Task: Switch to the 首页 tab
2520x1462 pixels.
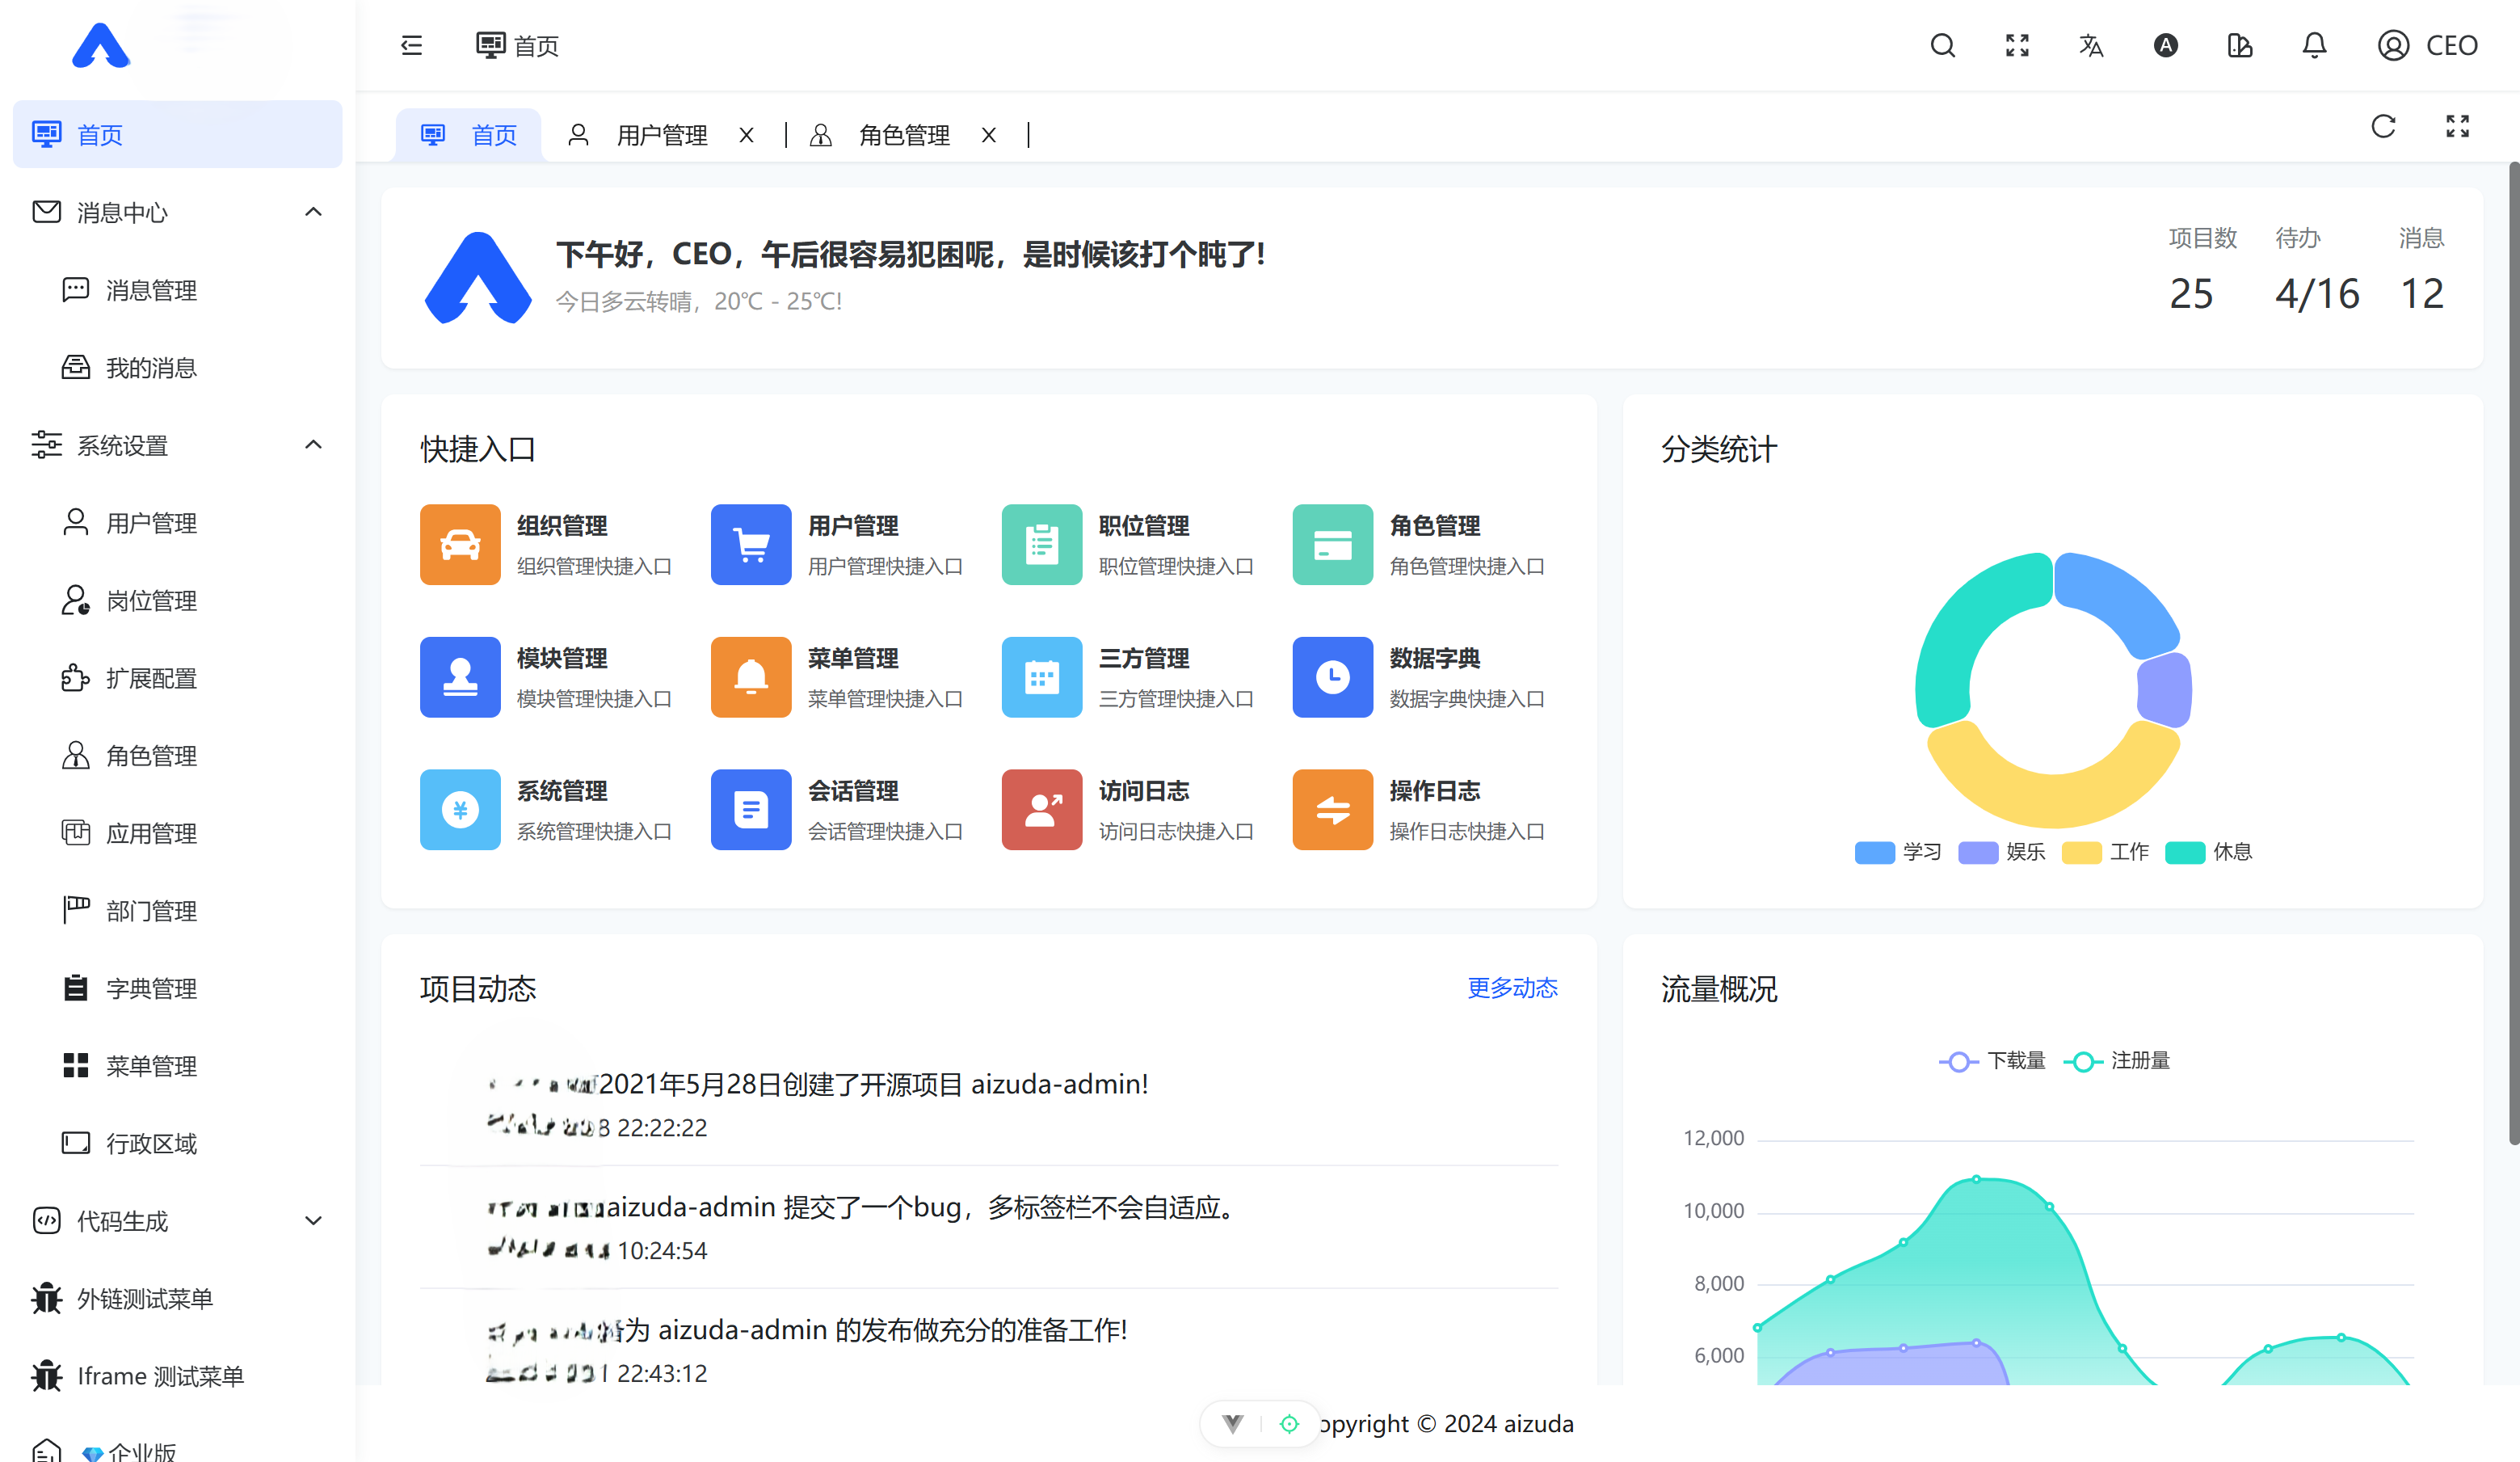Action: coord(469,135)
